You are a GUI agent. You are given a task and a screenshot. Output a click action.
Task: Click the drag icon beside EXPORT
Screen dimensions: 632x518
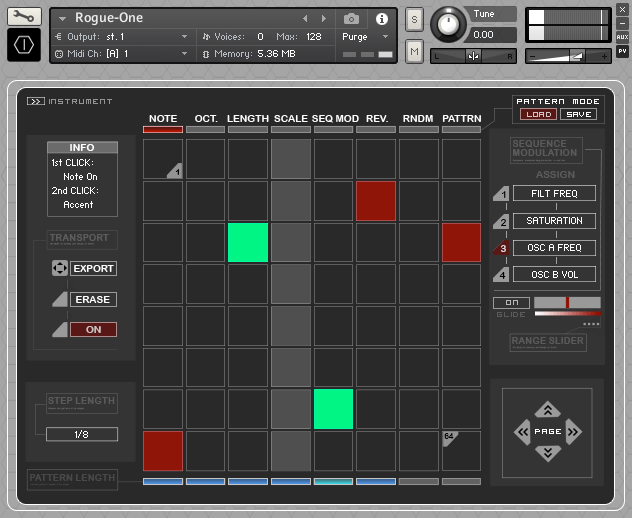pyautogui.click(x=58, y=269)
